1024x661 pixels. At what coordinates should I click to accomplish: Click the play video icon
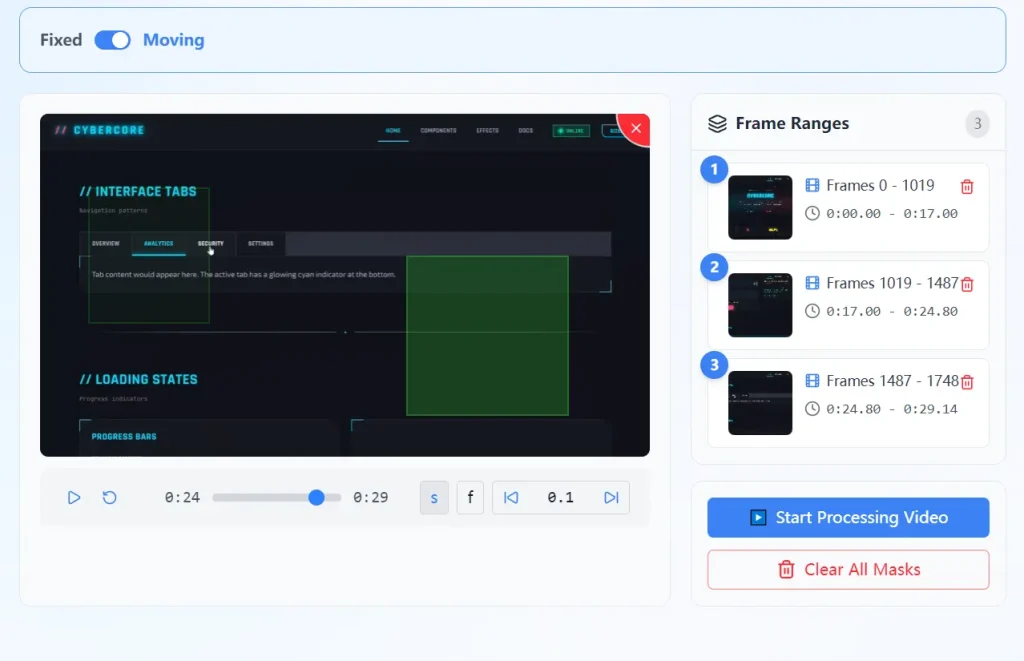point(74,497)
